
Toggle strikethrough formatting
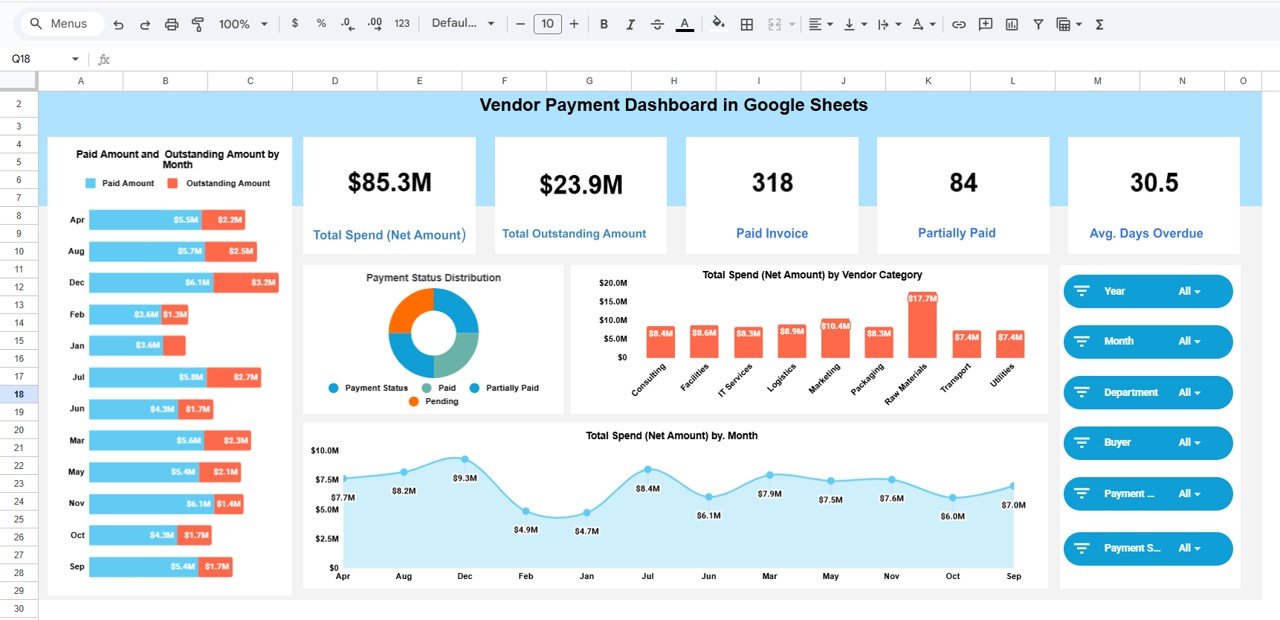pyautogui.click(x=657, y=24)
